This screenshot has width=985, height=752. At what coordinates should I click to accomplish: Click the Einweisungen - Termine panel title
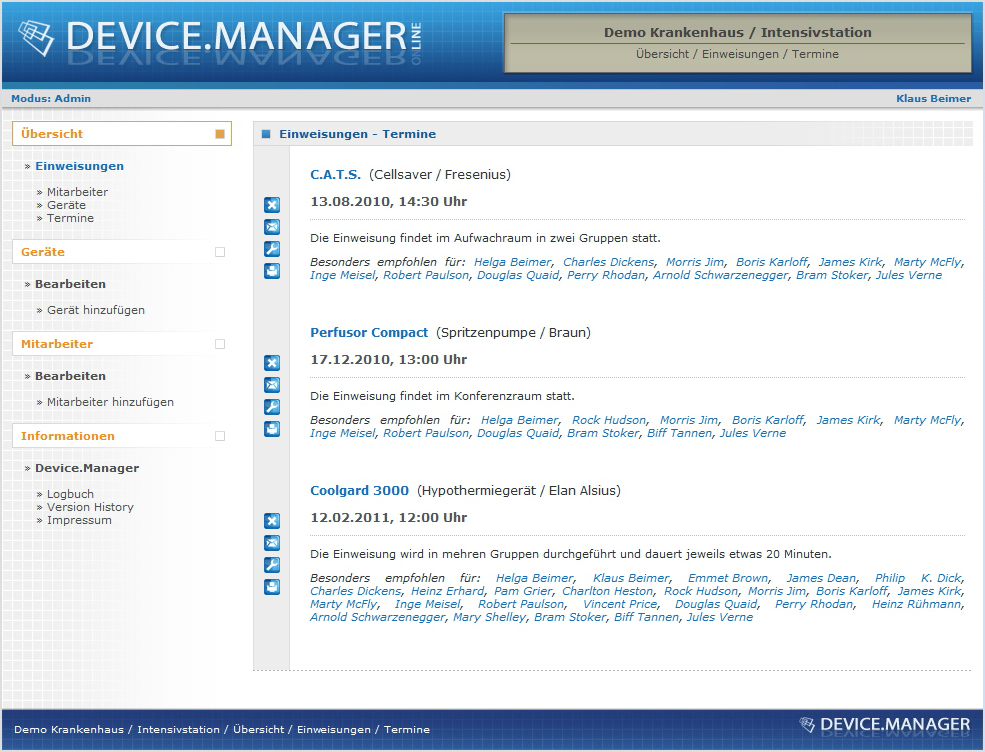[x=357, y=134]
